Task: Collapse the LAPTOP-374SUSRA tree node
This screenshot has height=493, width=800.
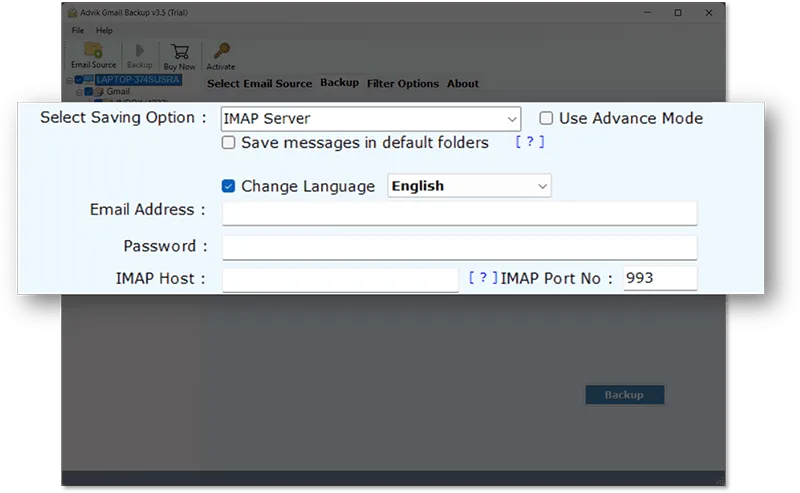Action: tap(69, 80)
